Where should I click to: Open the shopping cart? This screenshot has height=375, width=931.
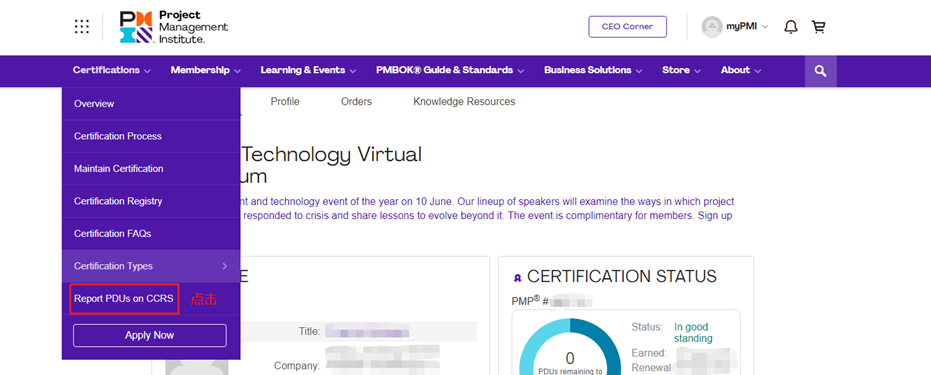(x=818, y=27)
